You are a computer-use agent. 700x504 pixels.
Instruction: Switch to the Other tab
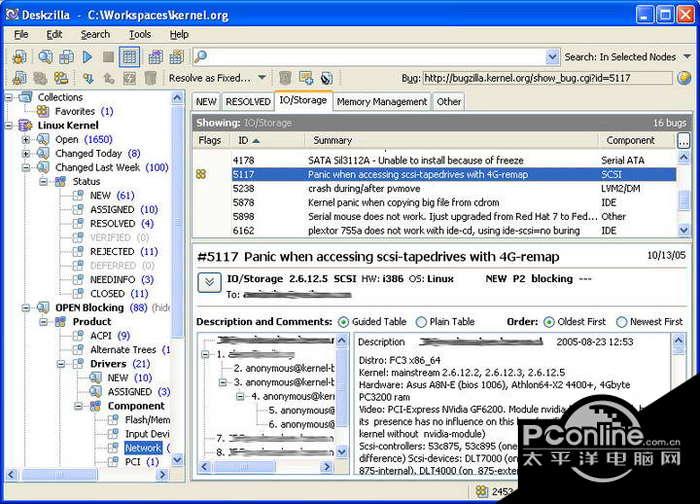click(449, 102)
